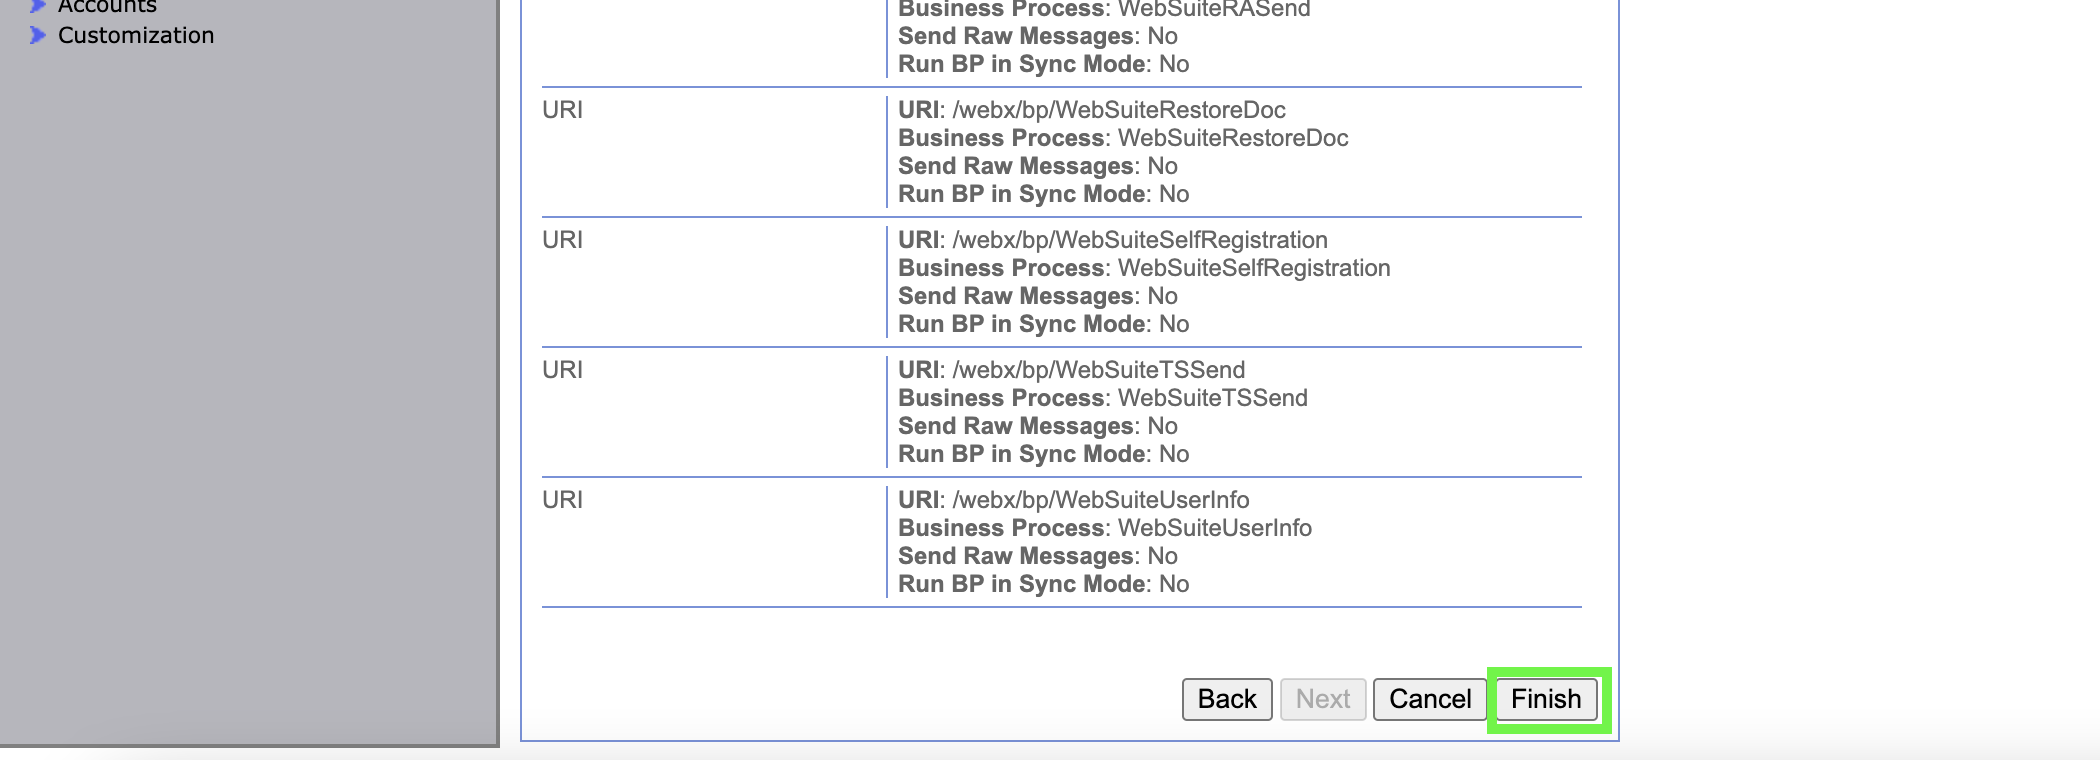Image resolution: width=2100 pixels, height=760 pixels.
Task: Click Send Raw Messages under WebSuiteSelfRegistration
Action: 1038,296
